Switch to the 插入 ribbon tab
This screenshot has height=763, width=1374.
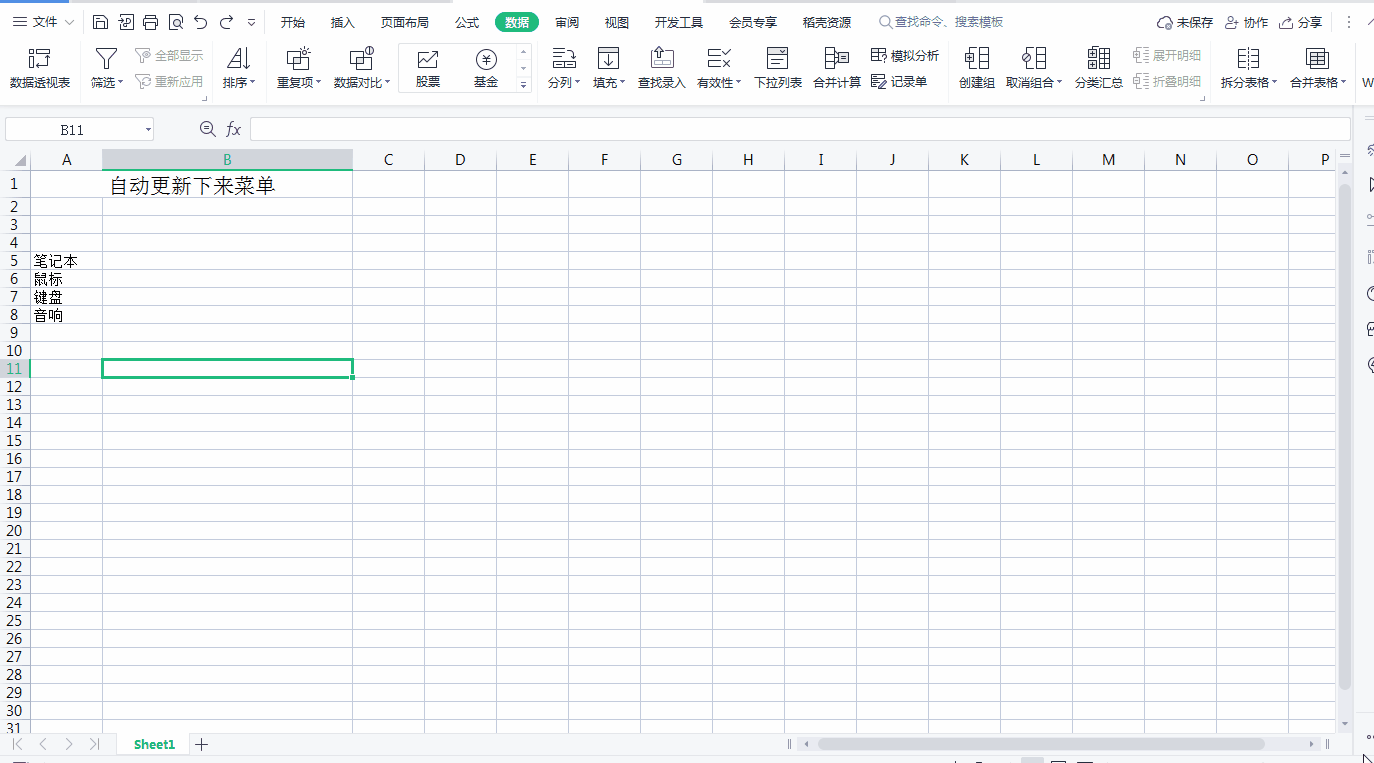click(x=343, y=22)
